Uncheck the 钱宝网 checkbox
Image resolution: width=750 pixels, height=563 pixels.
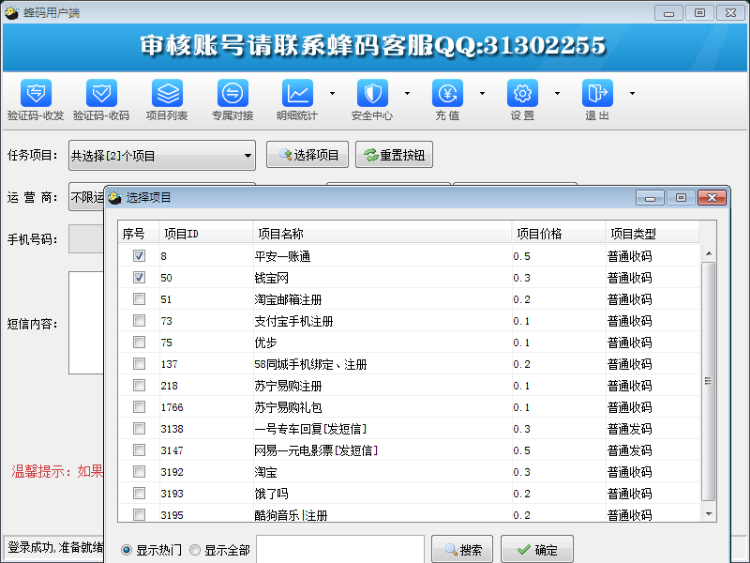point(139,277)
